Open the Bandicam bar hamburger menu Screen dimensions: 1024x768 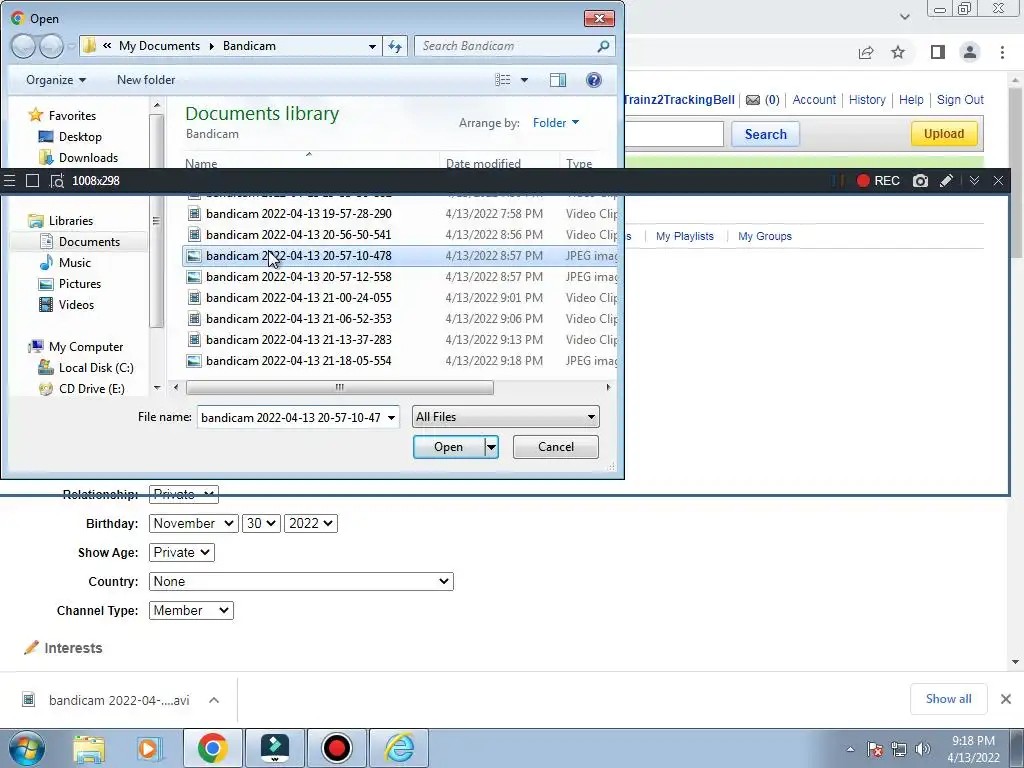click(x=9, y=181)
